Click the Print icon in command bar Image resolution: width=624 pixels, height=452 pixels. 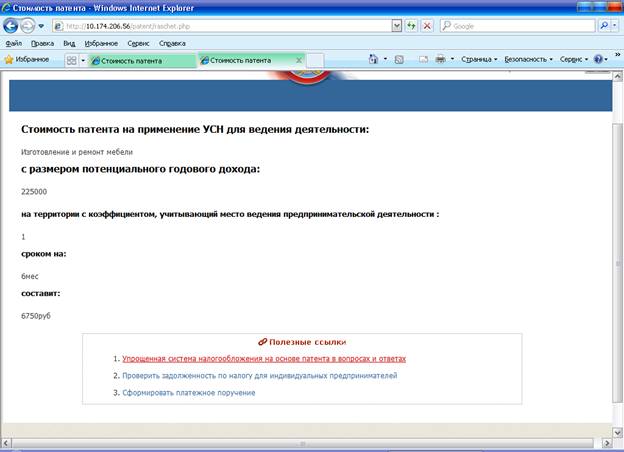(440, 60)
